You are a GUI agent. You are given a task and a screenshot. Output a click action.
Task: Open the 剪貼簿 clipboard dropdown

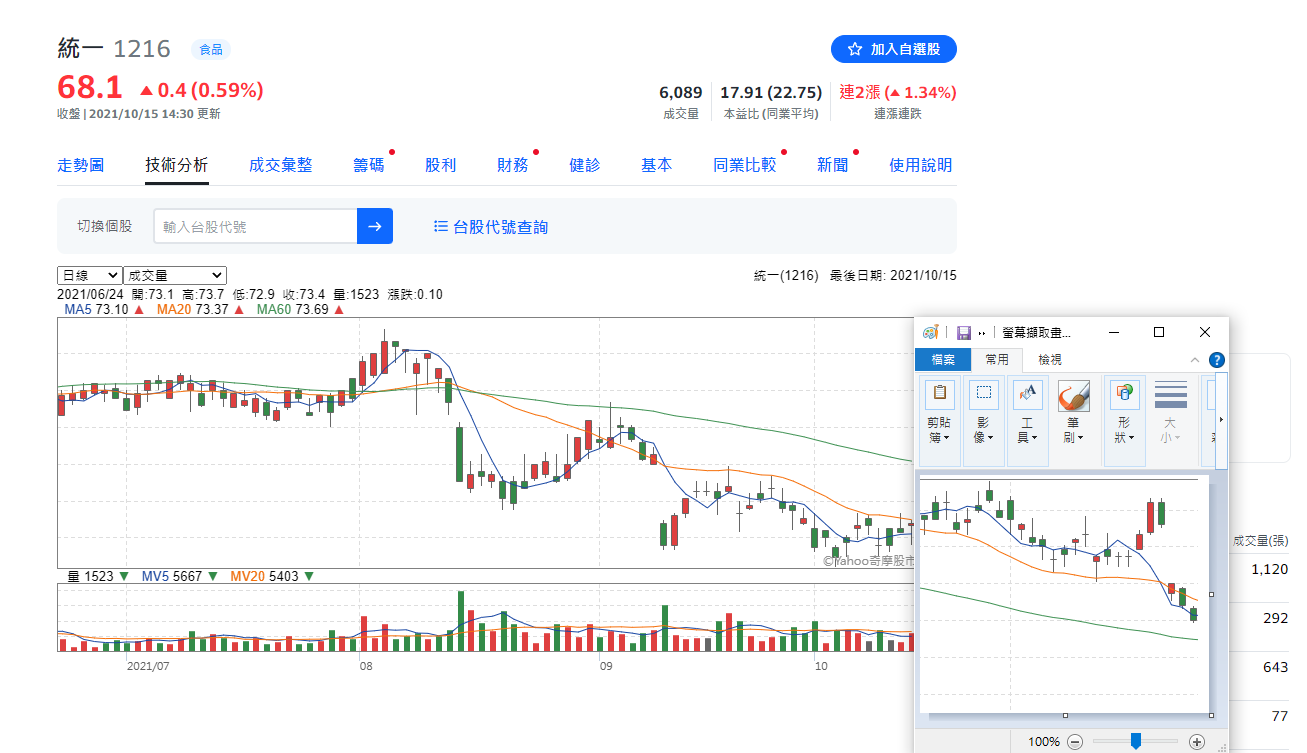coord(940,430)
